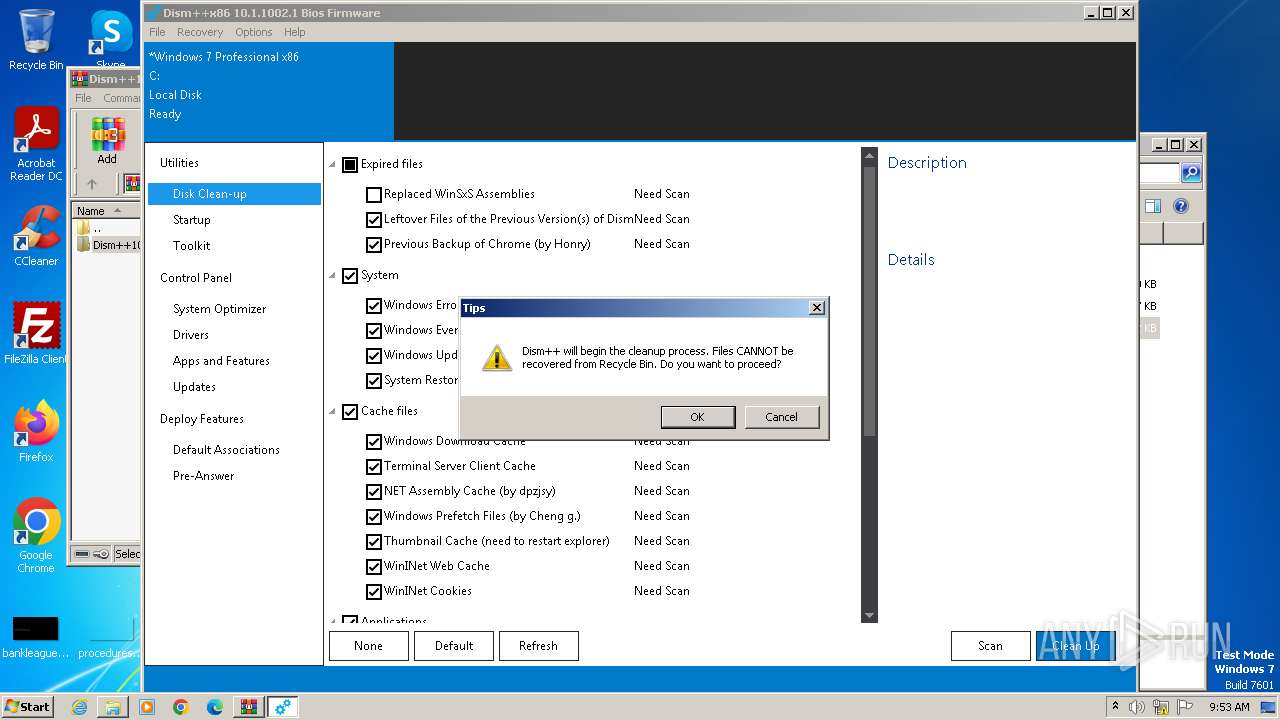
Task: Toggle the Expired files checkbox
Action: (350, 165)
